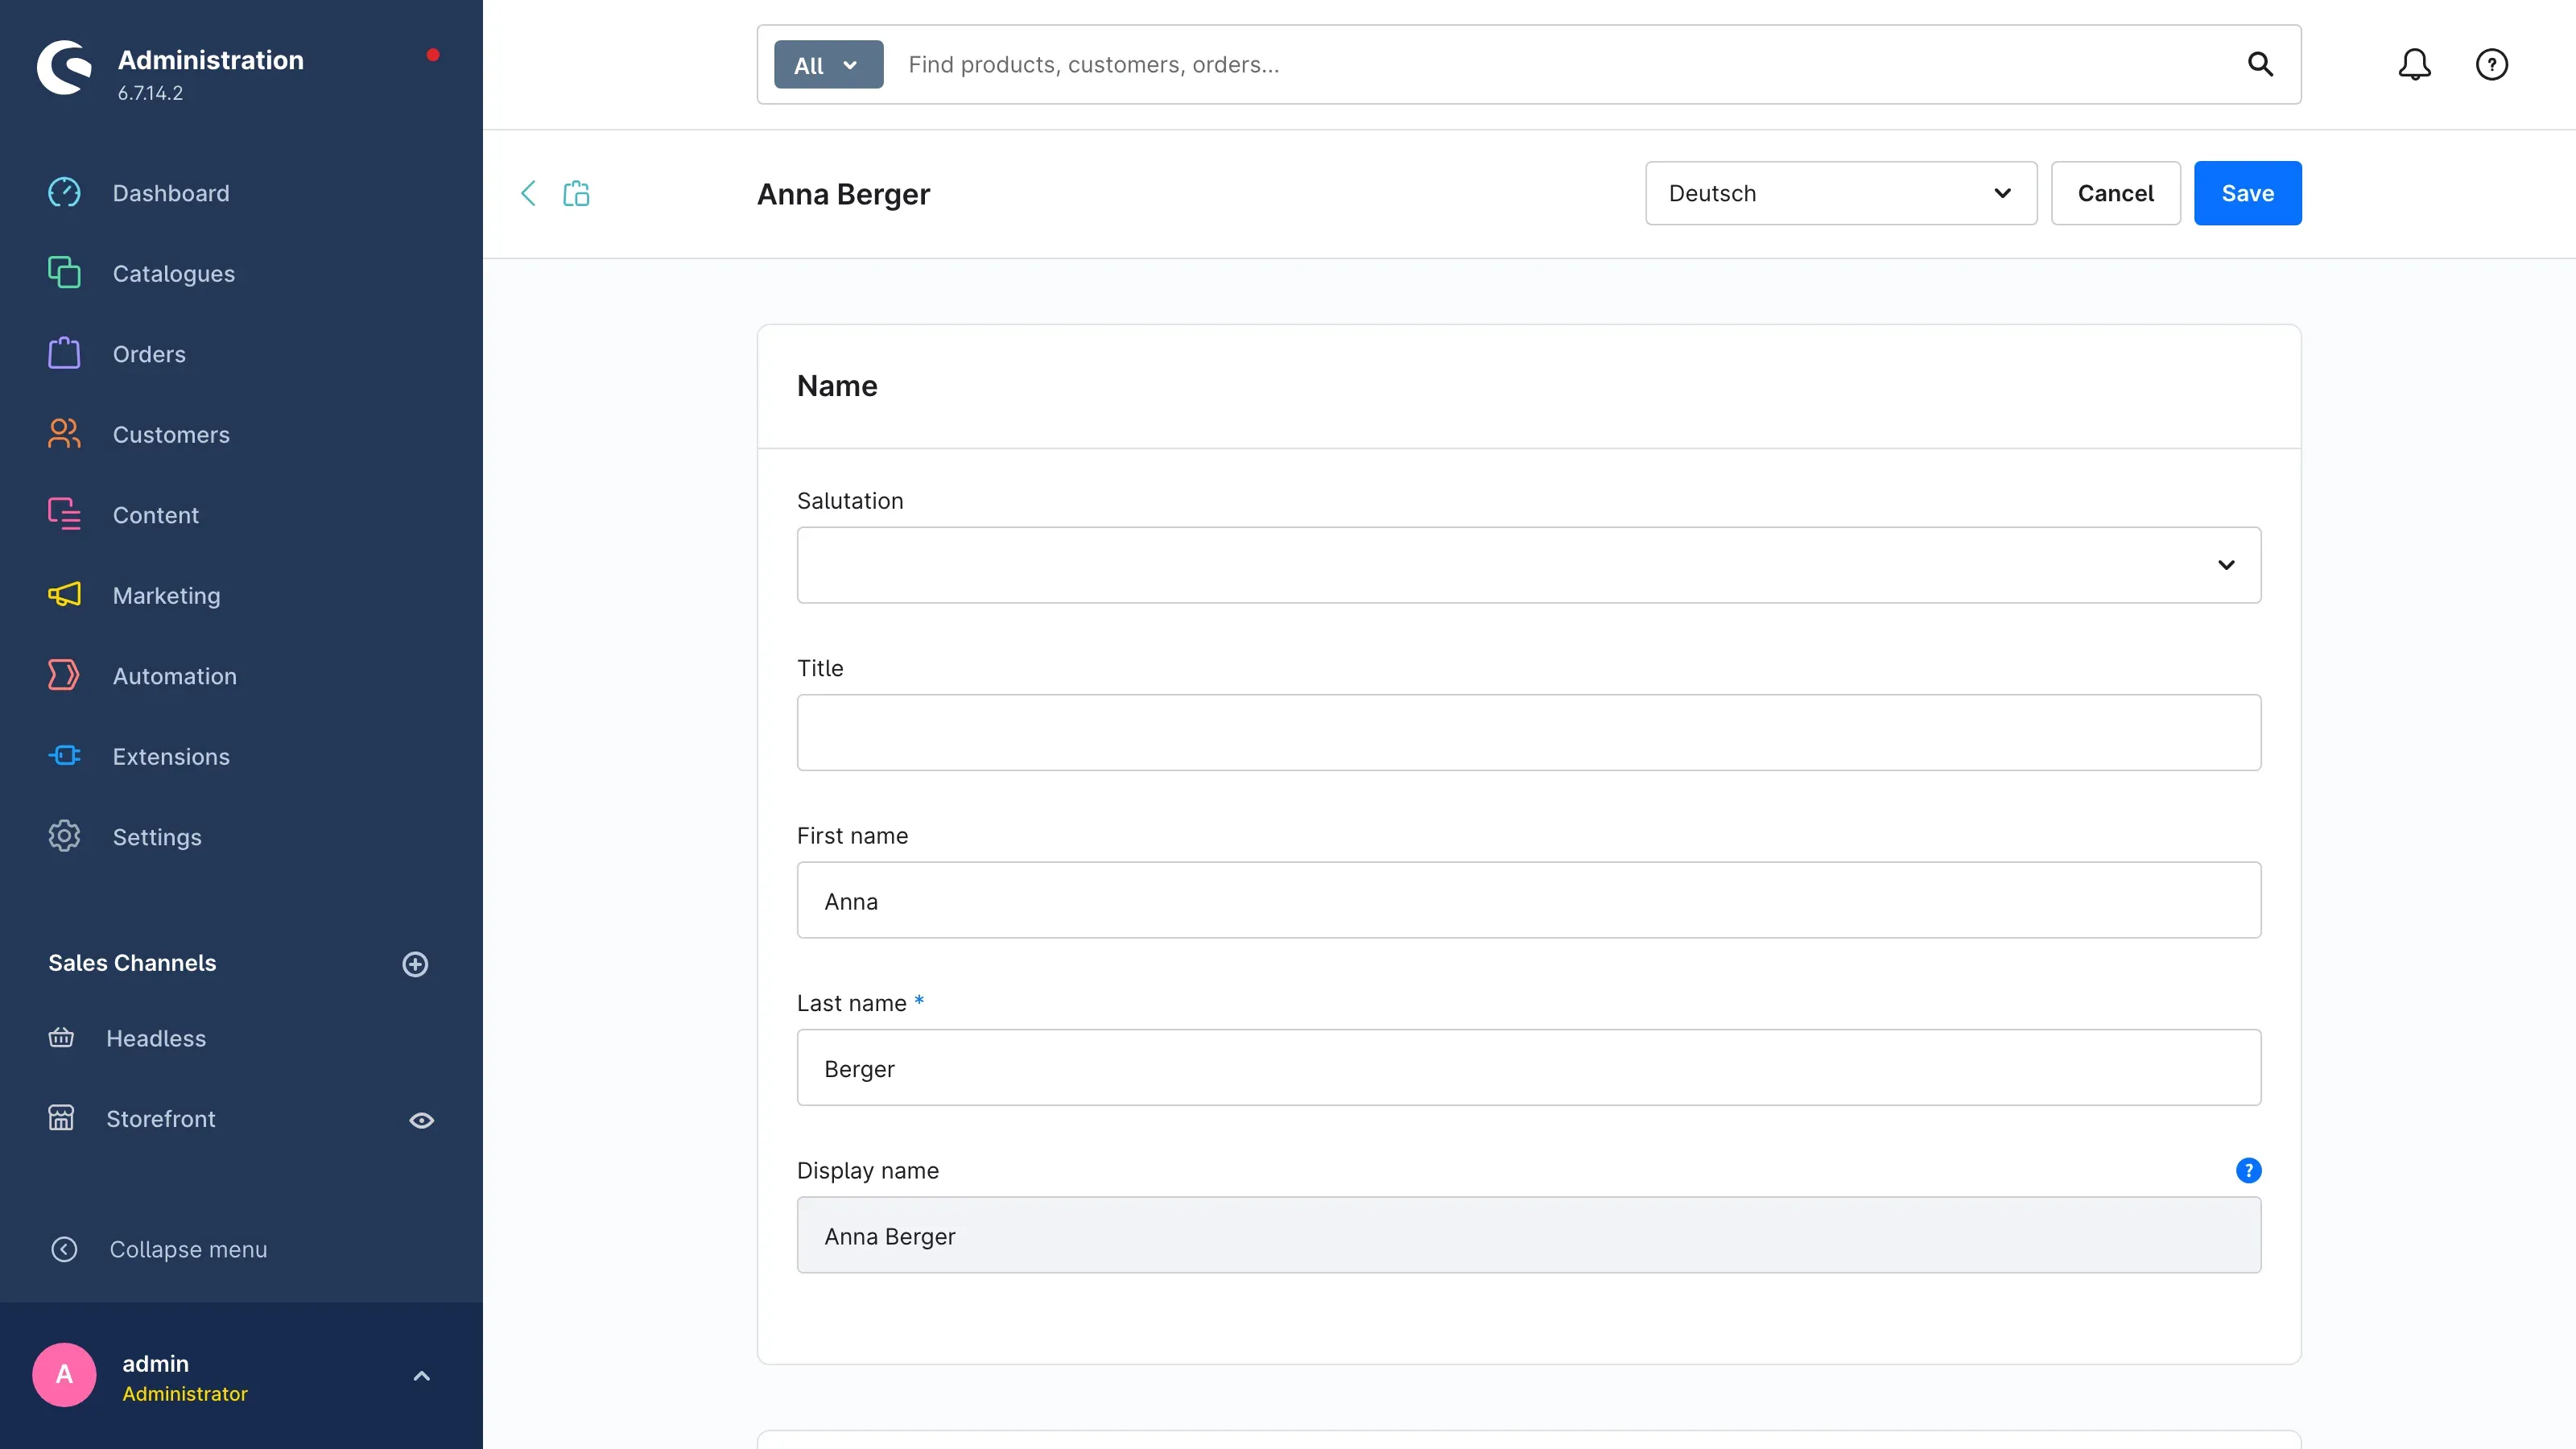Click the Headless basket icon
This screenshot has height=1449, width=2576.
[x=61, y=1038]
